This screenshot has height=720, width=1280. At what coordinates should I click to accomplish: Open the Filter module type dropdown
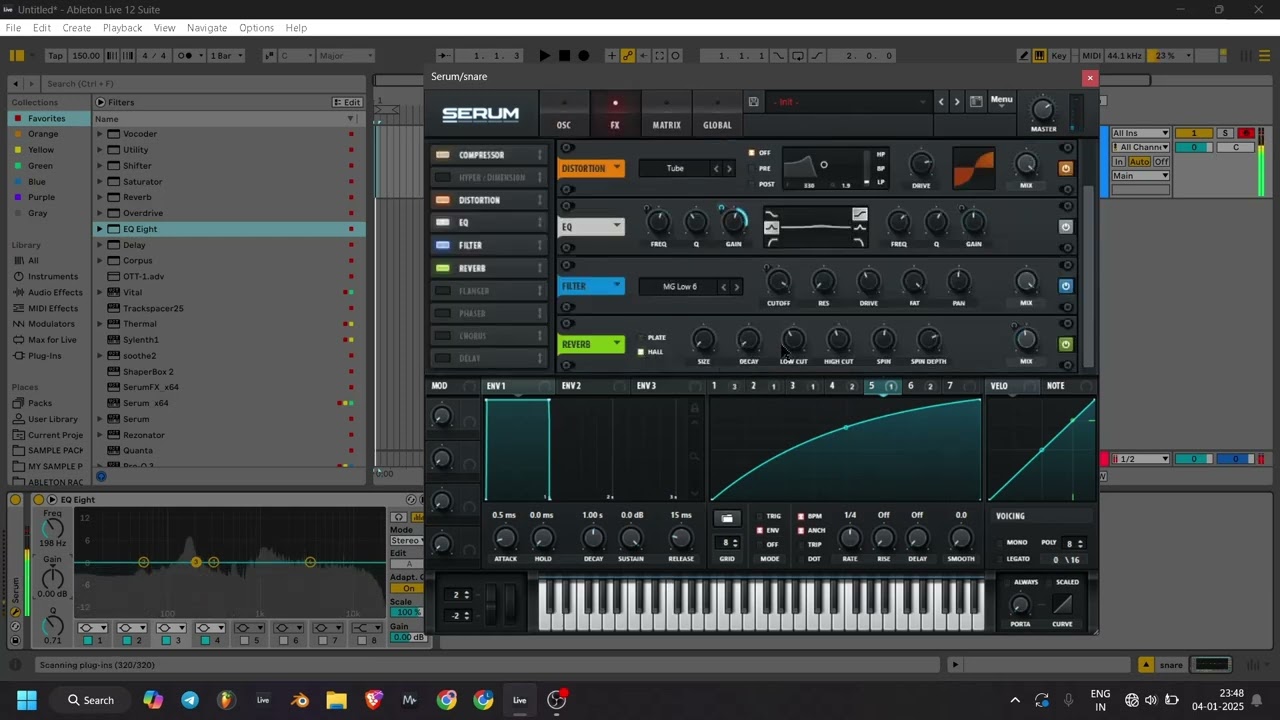(592, 286)
